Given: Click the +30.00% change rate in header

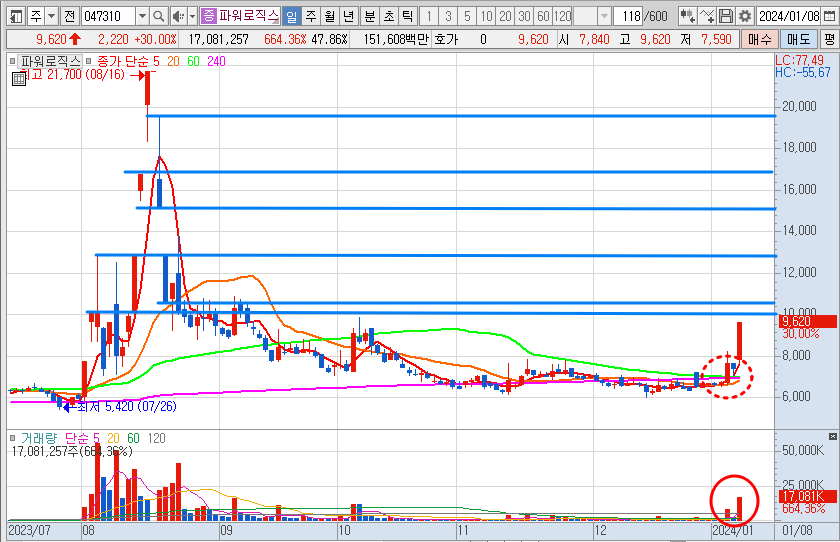Looking at the screenshot, I should (155, 39).
